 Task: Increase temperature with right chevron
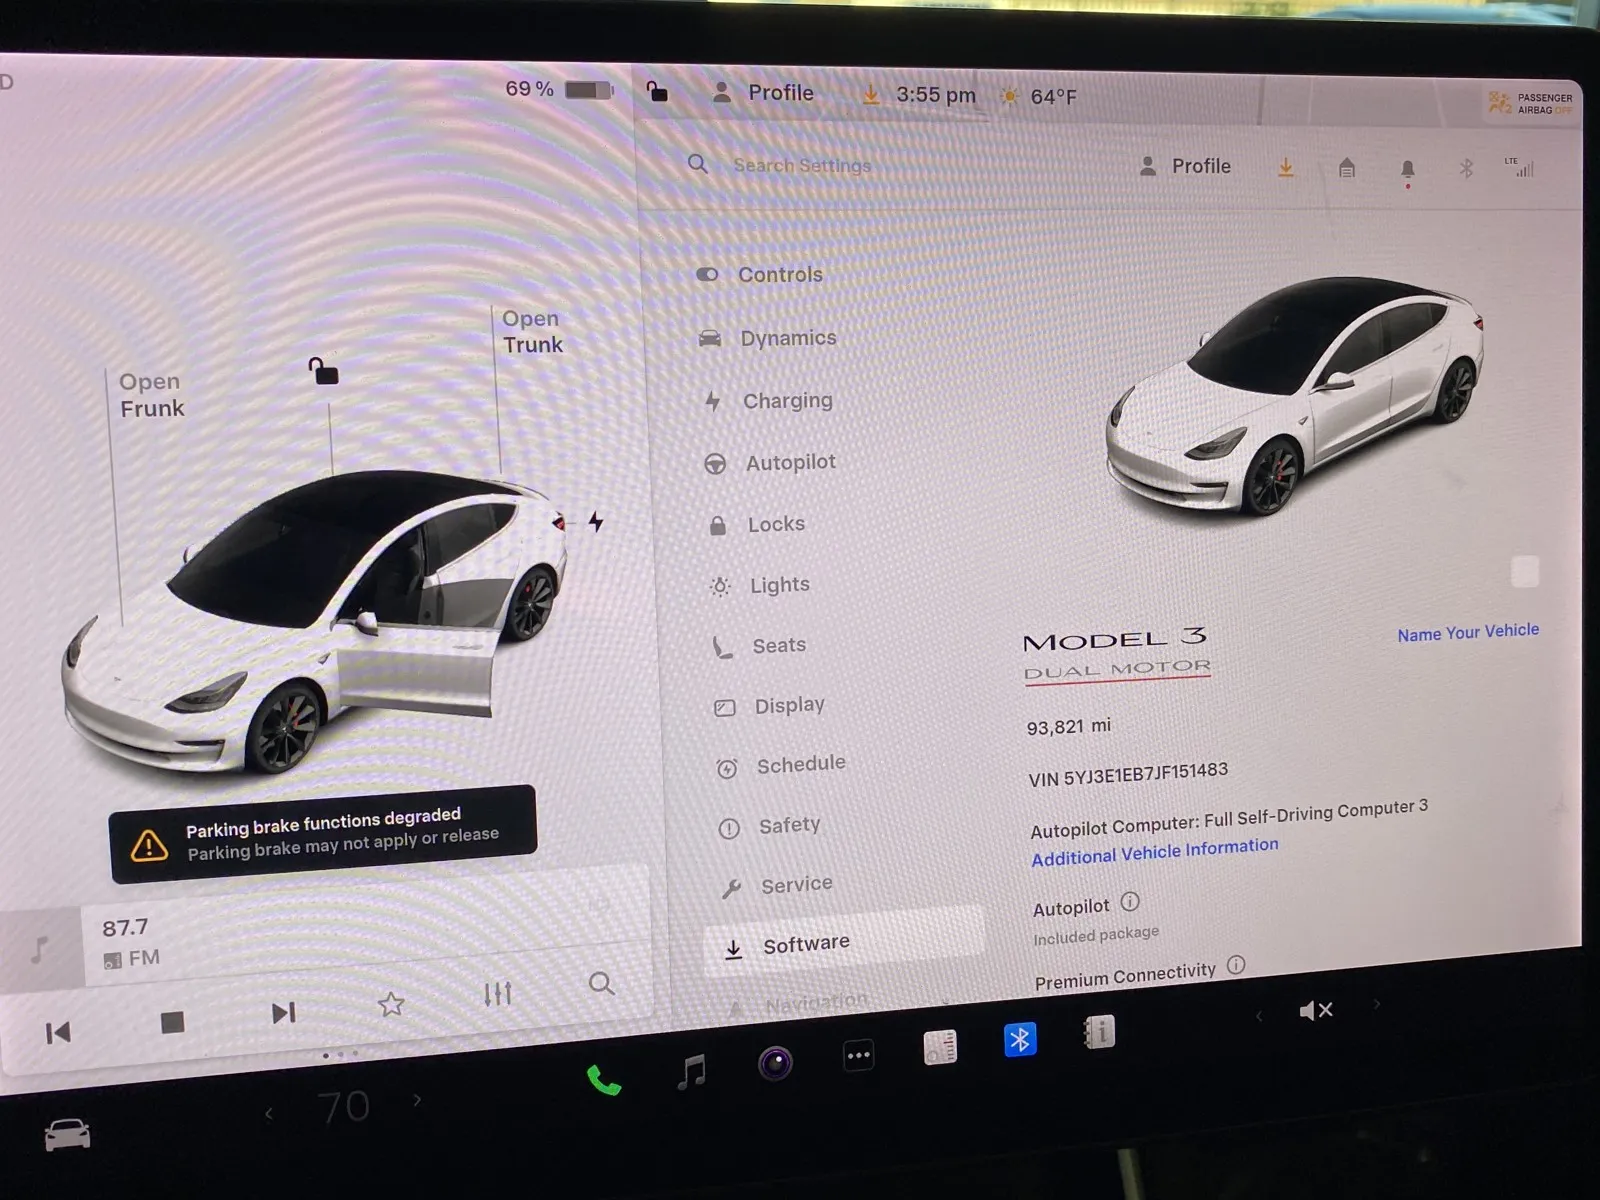(x=417, y=1100)
